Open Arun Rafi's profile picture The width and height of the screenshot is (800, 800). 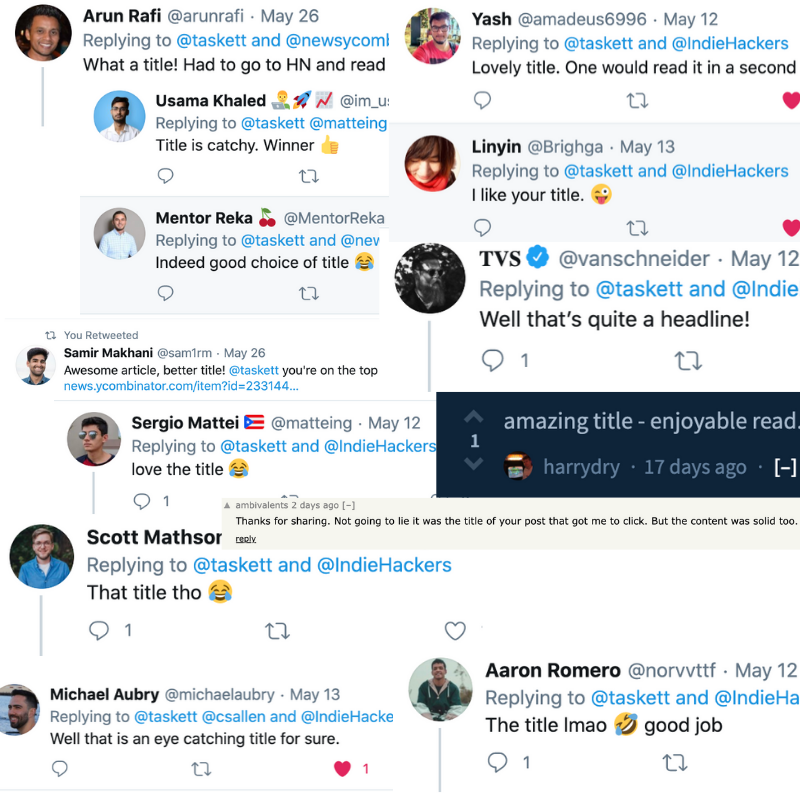click(x=43, y=33)
